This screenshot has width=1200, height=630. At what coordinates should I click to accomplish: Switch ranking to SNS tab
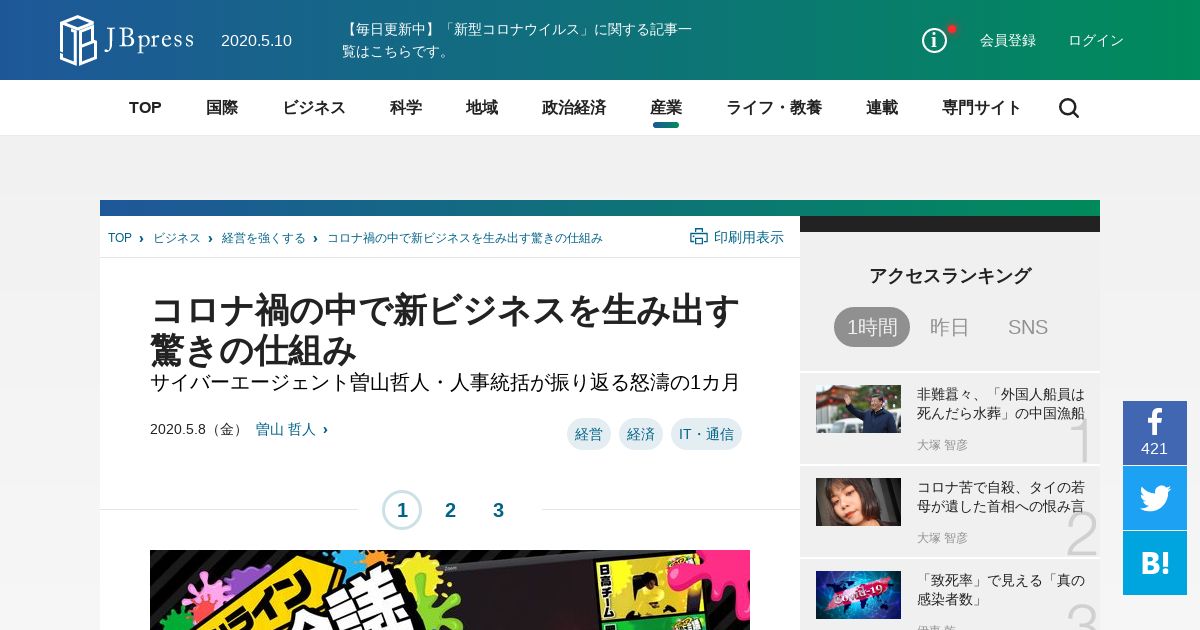click(x=1028, y=327)
